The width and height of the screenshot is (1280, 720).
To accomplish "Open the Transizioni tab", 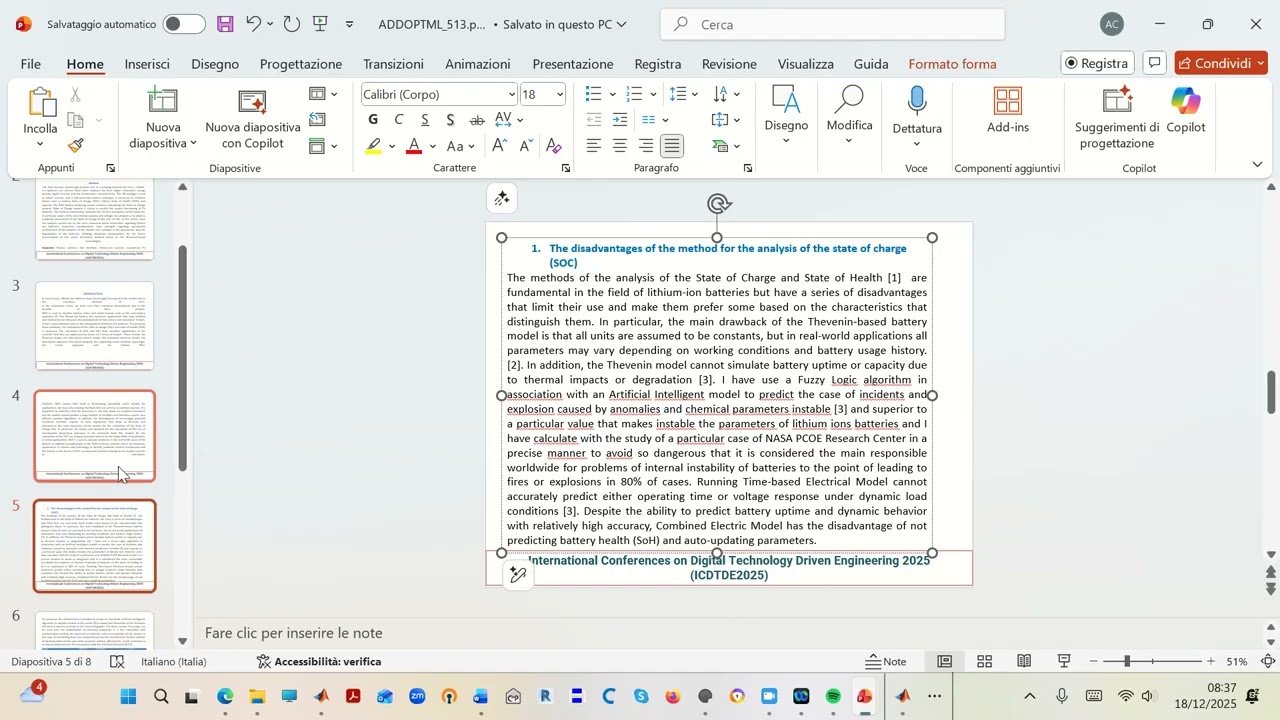I will coord(394,64).
